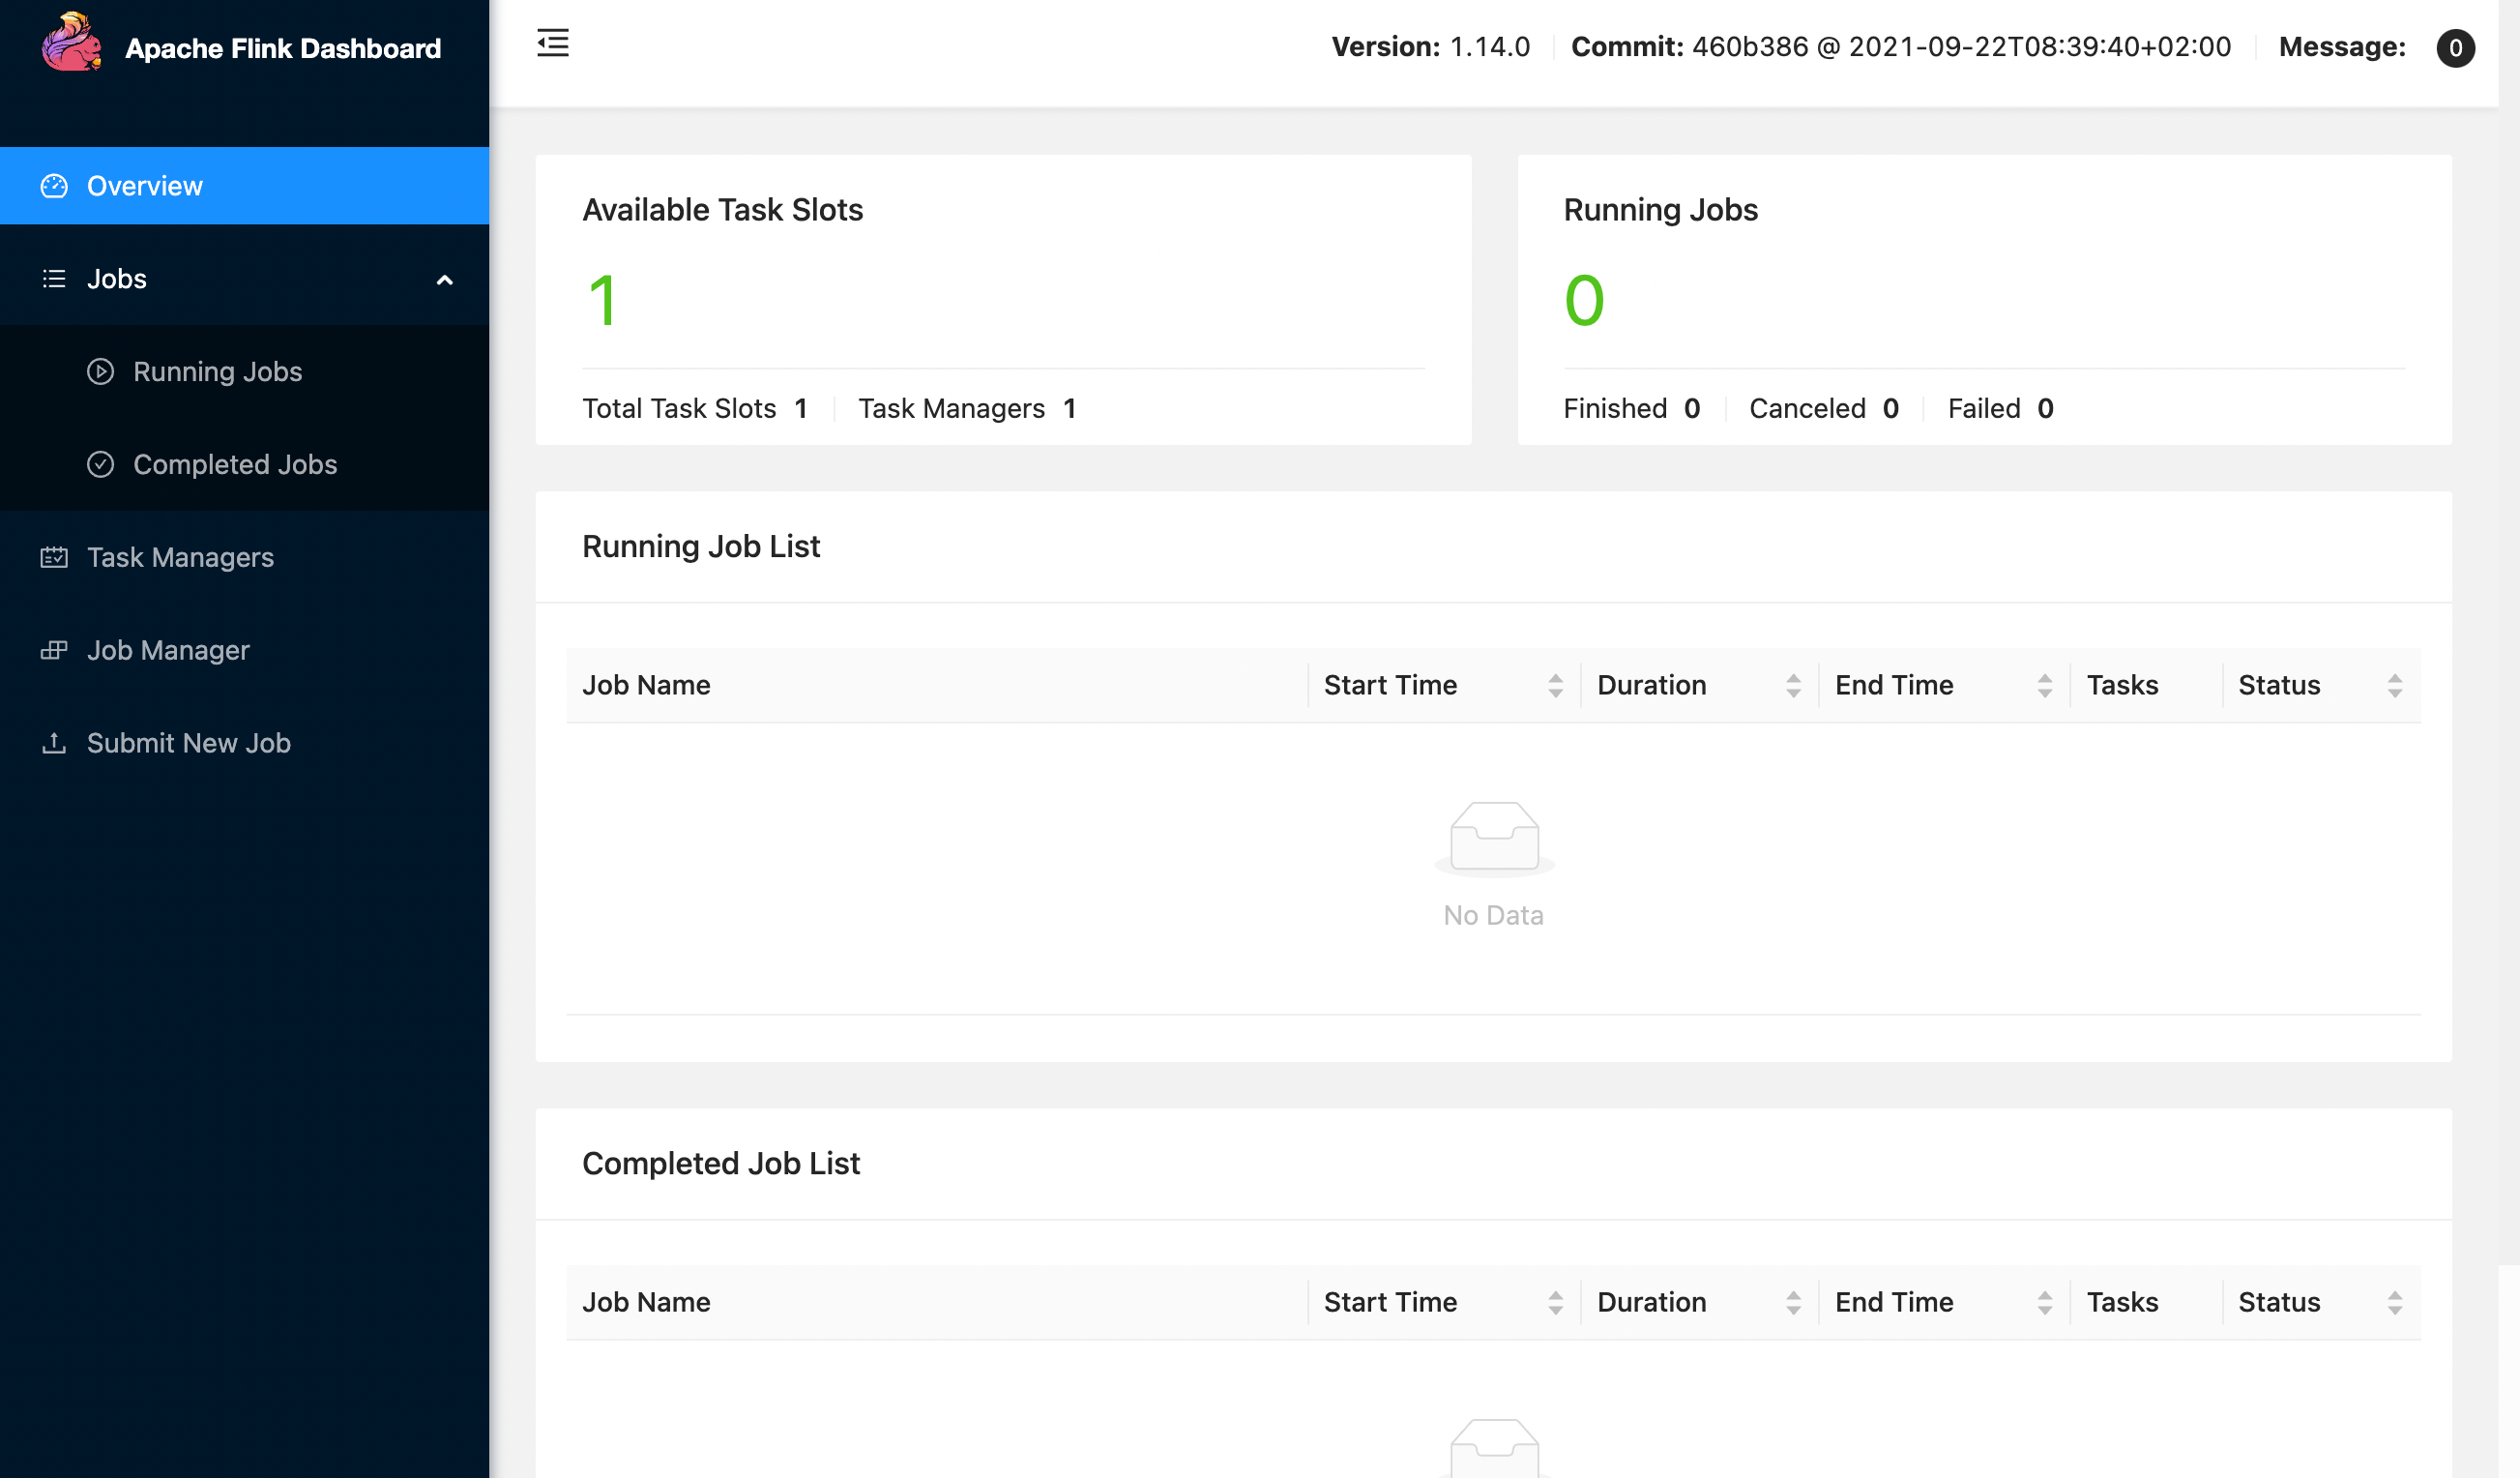The width and height of the screenshot is (2520, 1478).
Task: Click the Submit New Job link
Action: [x=188, y=743]
